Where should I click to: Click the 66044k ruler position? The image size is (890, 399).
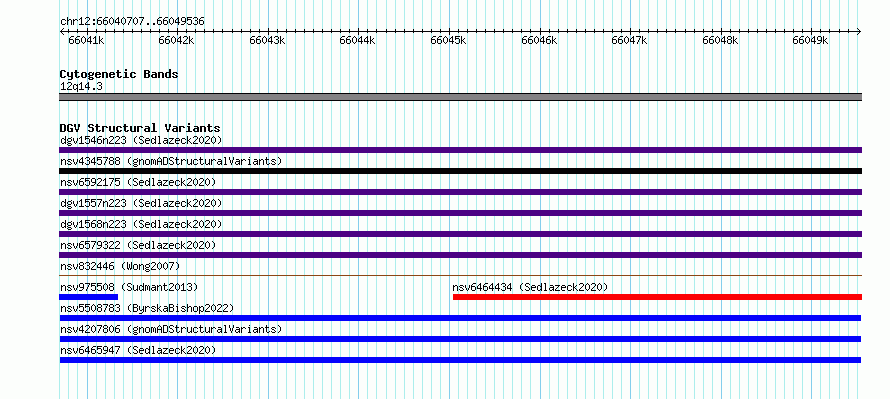(x=358, y=40)
